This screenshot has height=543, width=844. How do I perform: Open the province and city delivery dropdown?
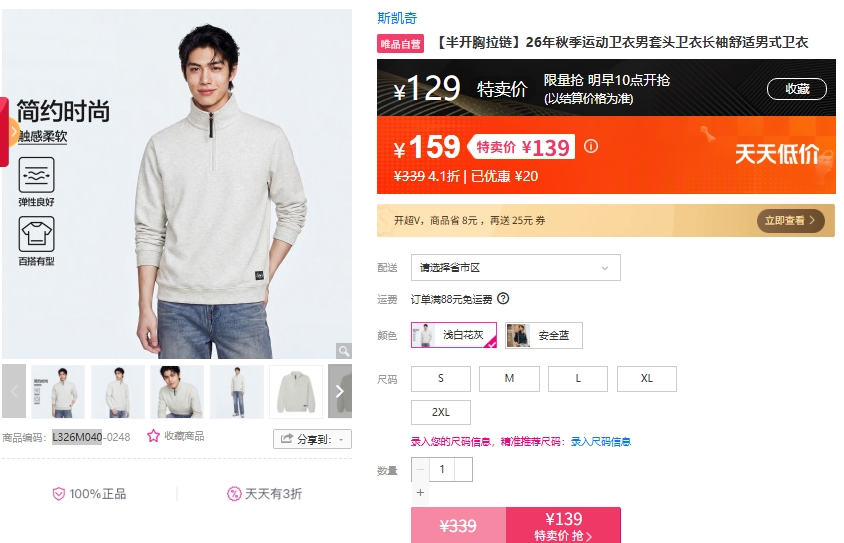pyautogui.click(x=516, y=267)
